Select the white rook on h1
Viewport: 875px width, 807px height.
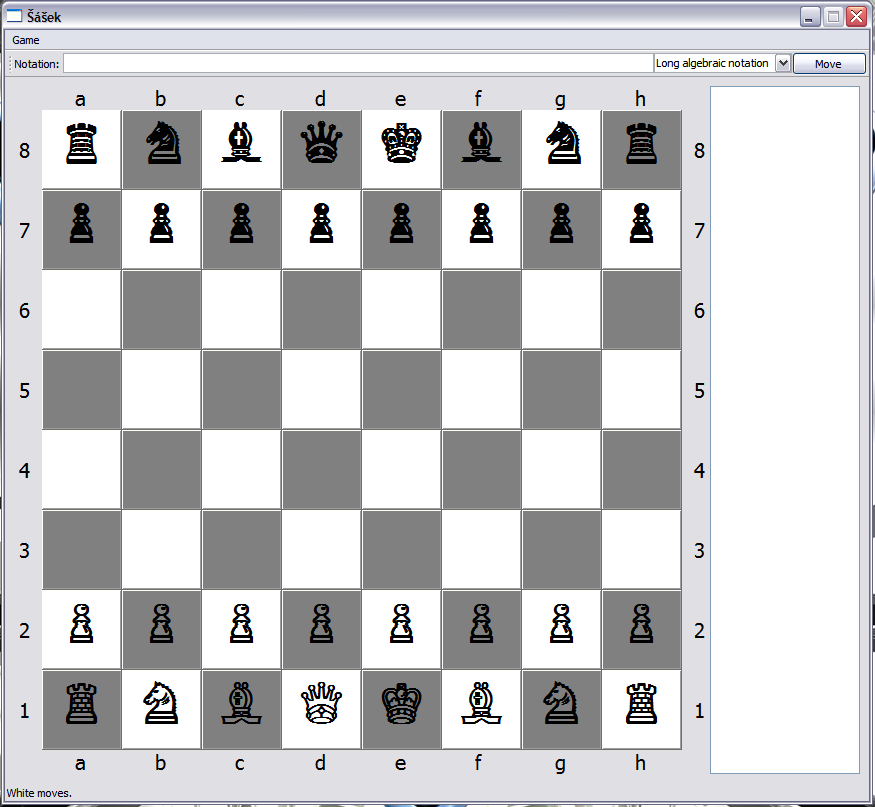pos(642,704)
